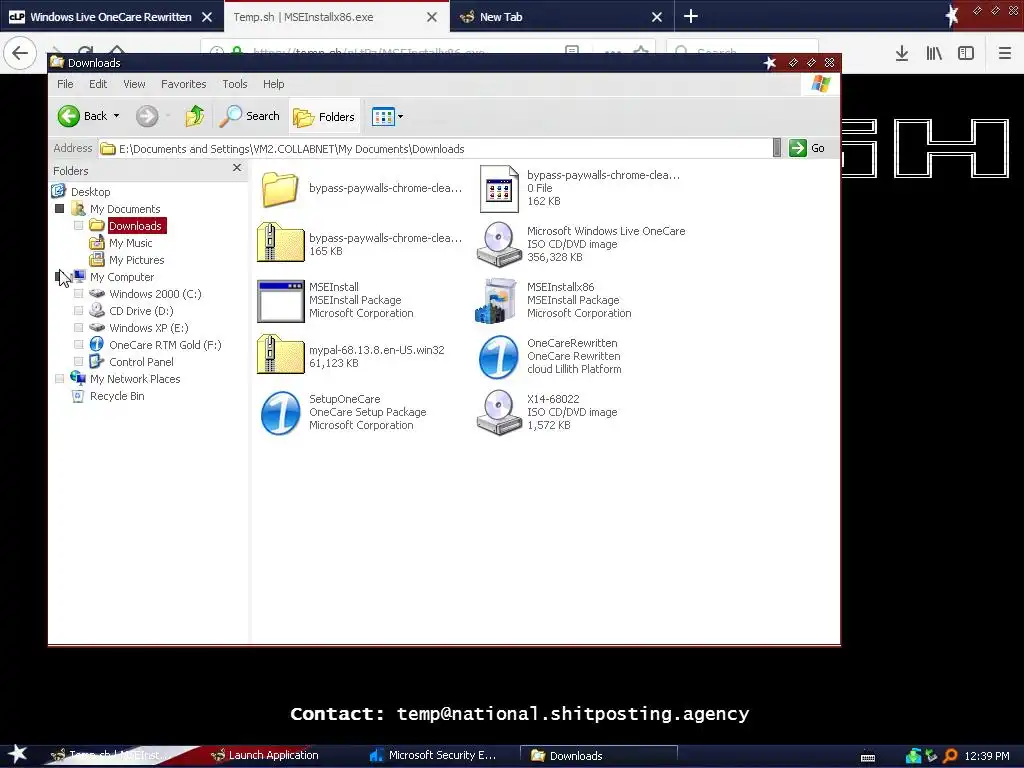Select My Documents in folder tree

125,209
